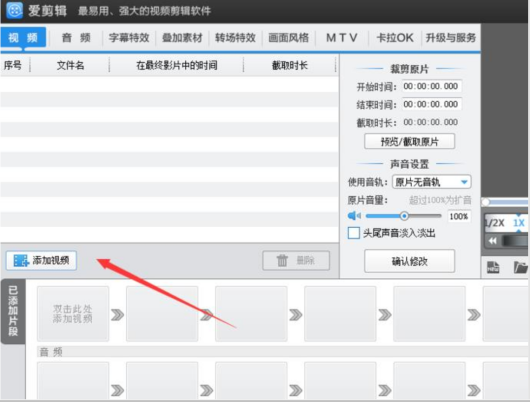Select the 1X playback speed
Screen dimensions: 530x403
tap(519, 223)
